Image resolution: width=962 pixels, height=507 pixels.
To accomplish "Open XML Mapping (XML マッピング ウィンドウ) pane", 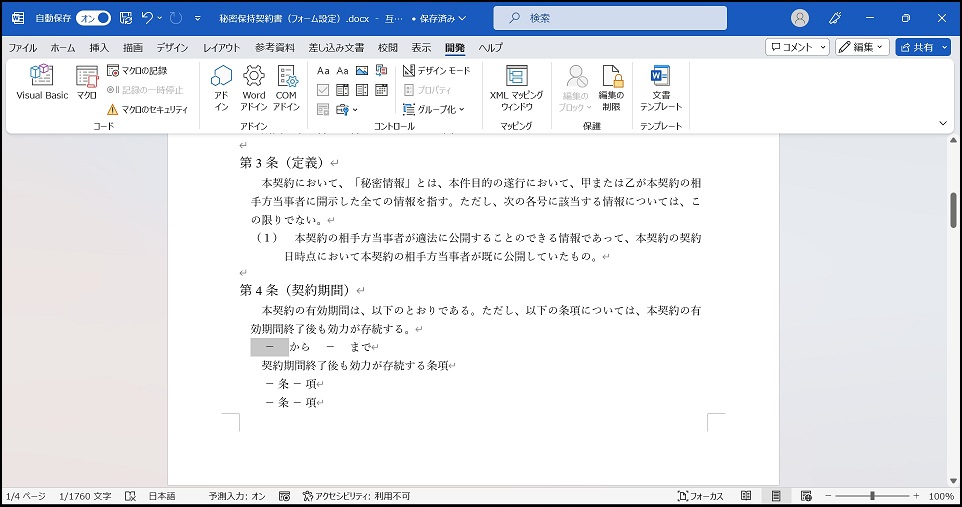I will pyautogui.click(x=516, y=88).
